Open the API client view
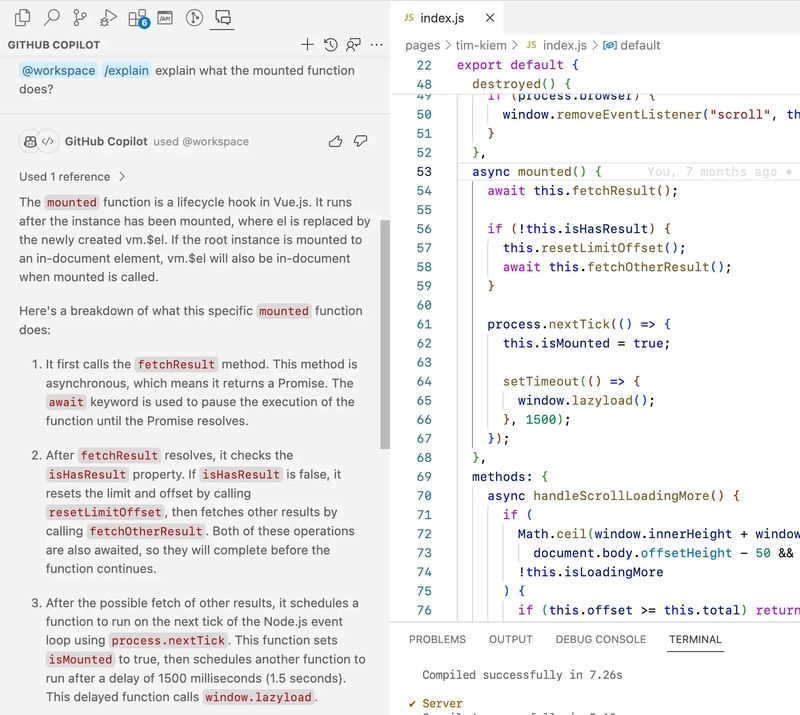The image size is (800, 715). pyautogui.click(x=165, y=18)
